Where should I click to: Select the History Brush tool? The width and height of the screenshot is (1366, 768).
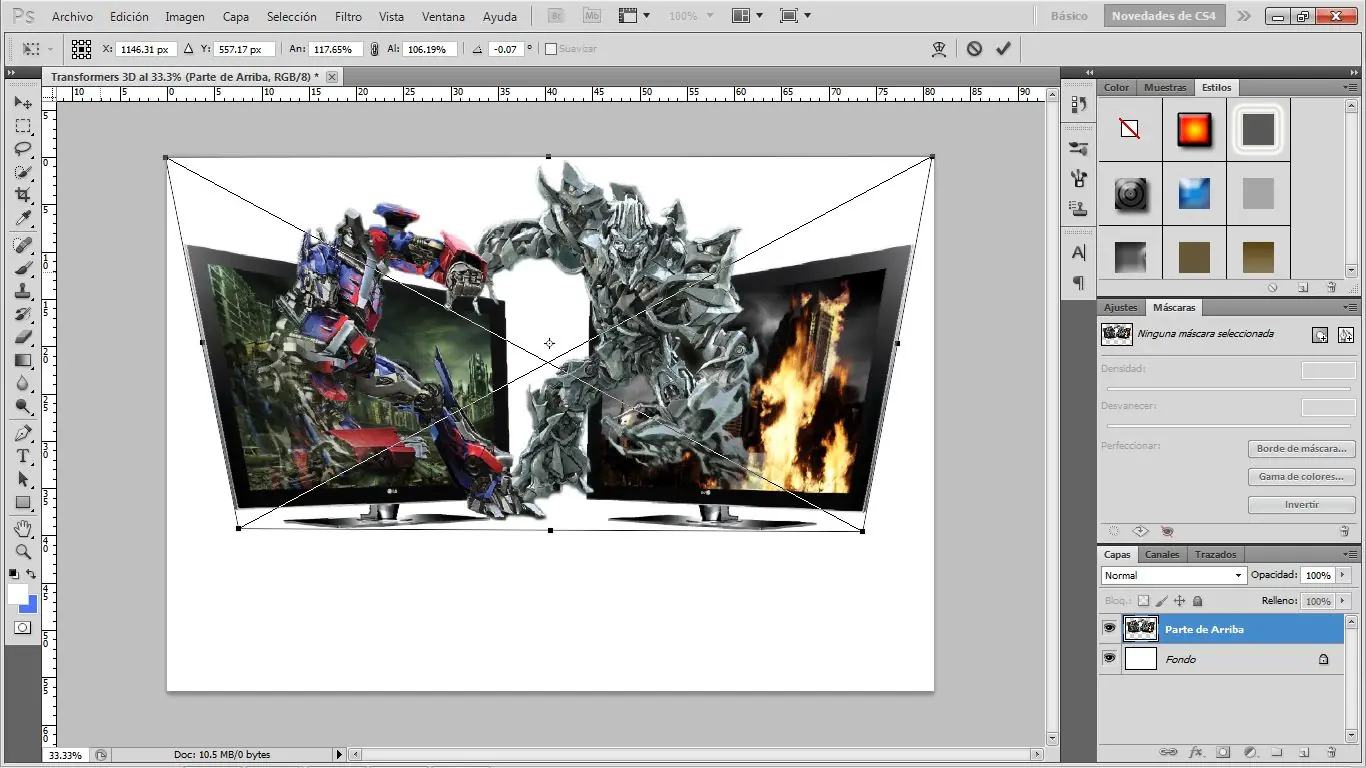point(22,314)
